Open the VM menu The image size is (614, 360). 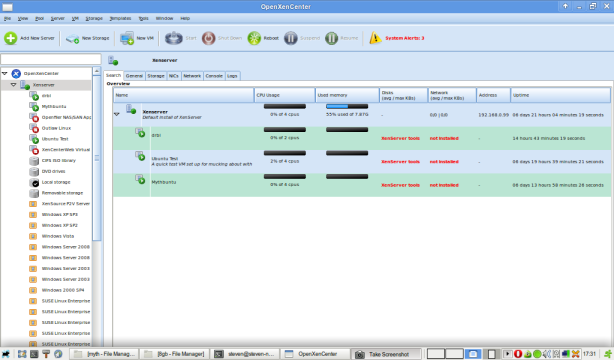pyautogui.click(x=75, y=18)
